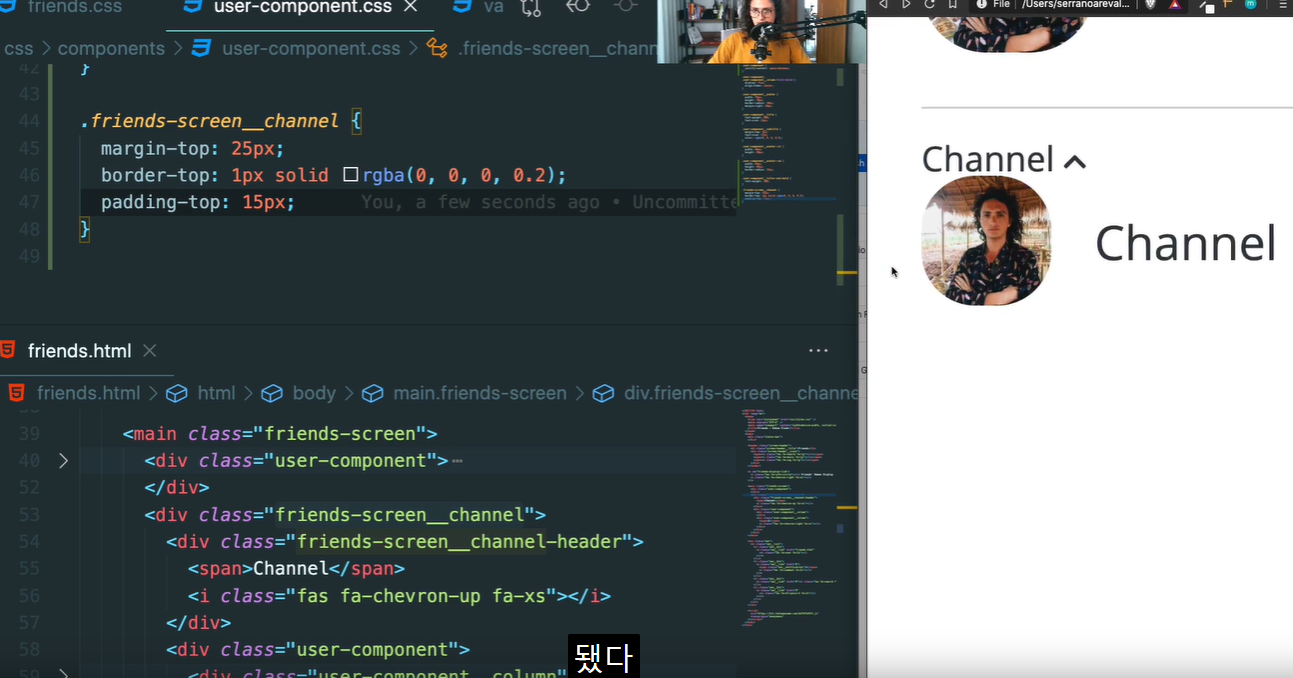Viewport: 1293px width, 678px height.
Task: Reload the browser page
Action: [930, 5]
